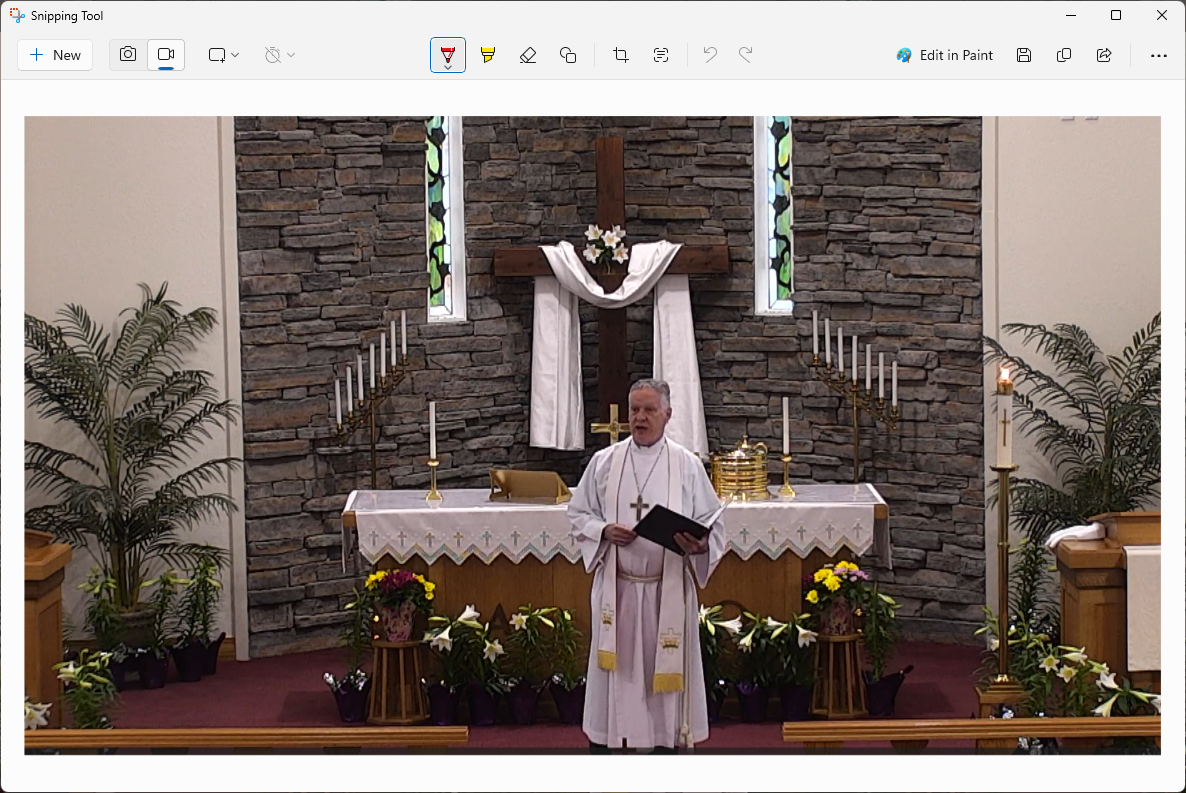
Task: Save the snip with the floppy disk icon
Action: click(1024, 55)
